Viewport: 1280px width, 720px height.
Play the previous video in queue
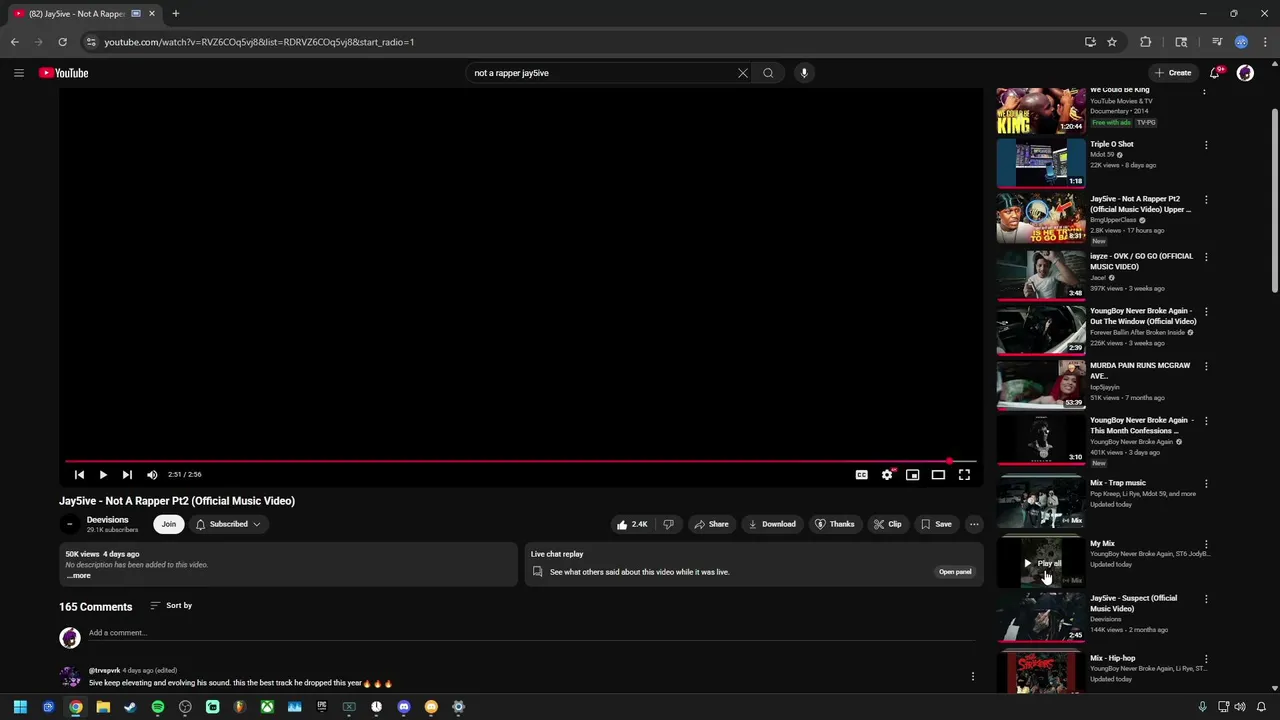click(79, 475)
